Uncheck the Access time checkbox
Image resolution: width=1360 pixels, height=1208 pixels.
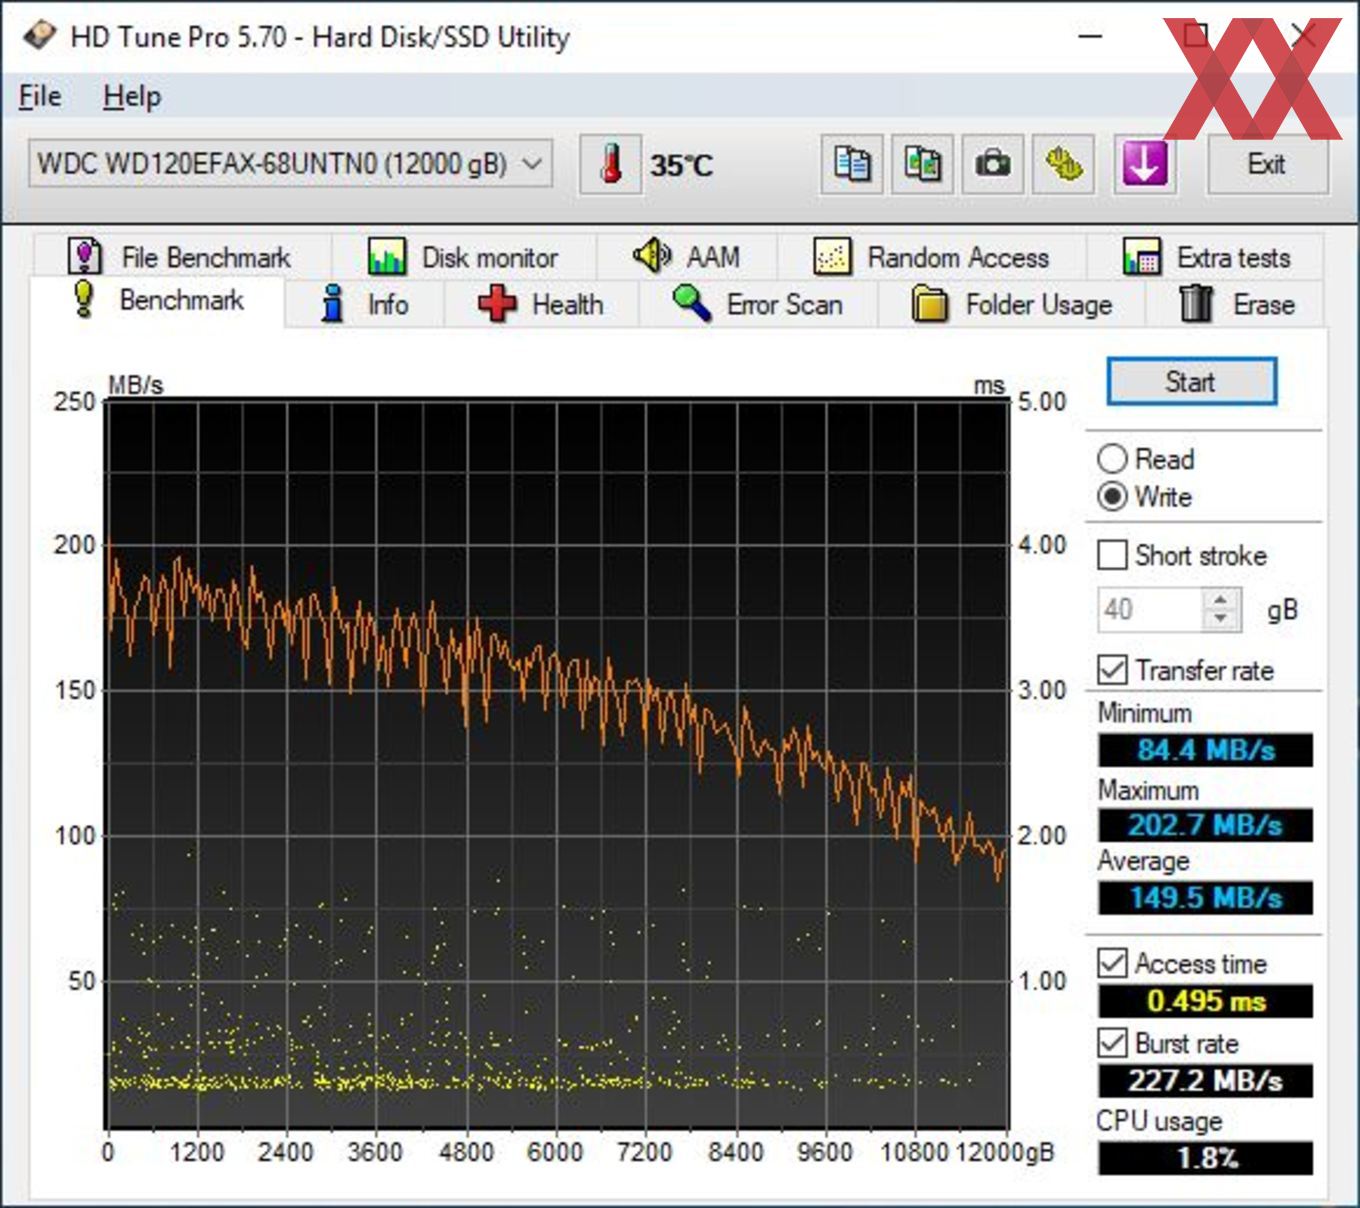pos(1112,963)
